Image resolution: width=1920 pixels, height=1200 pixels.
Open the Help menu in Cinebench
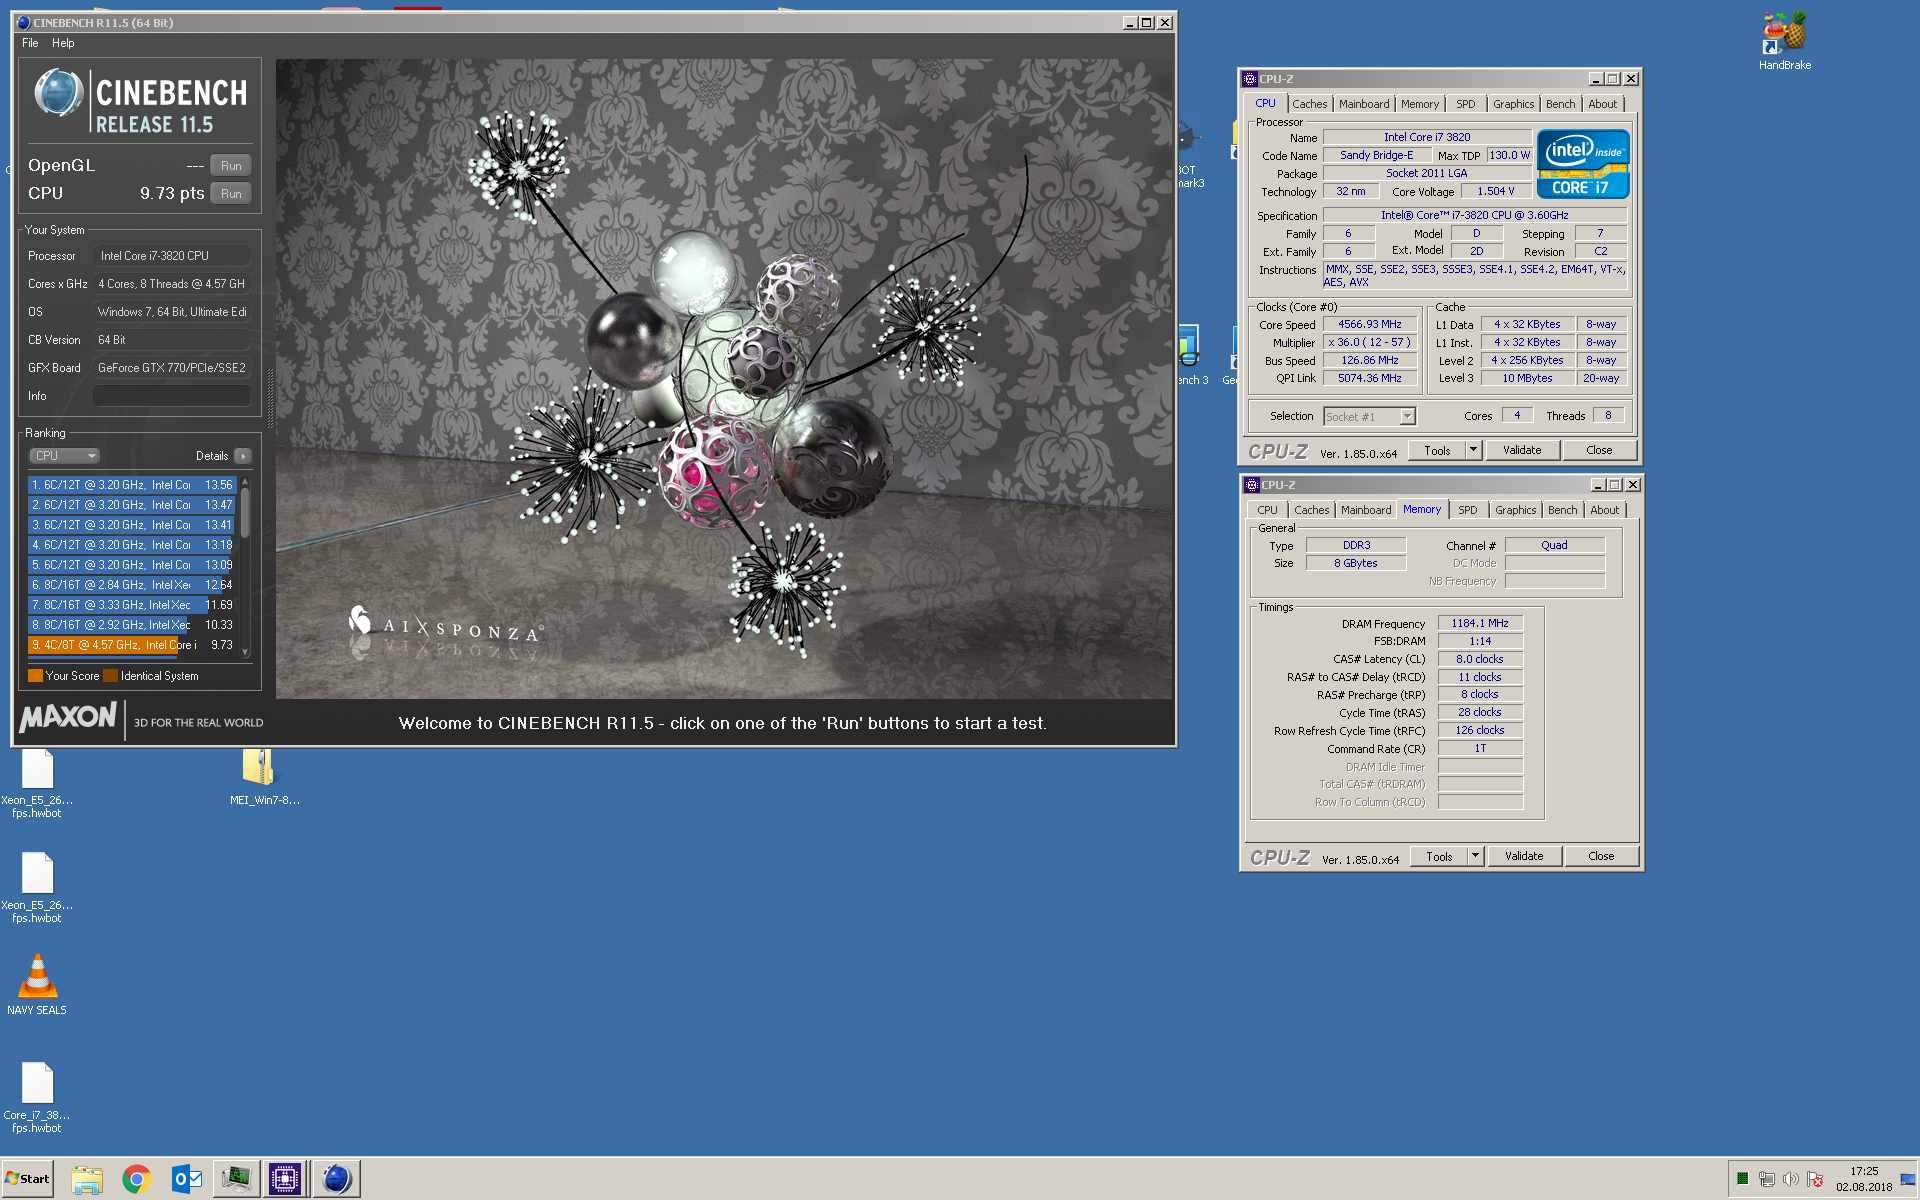coord(63,43)
